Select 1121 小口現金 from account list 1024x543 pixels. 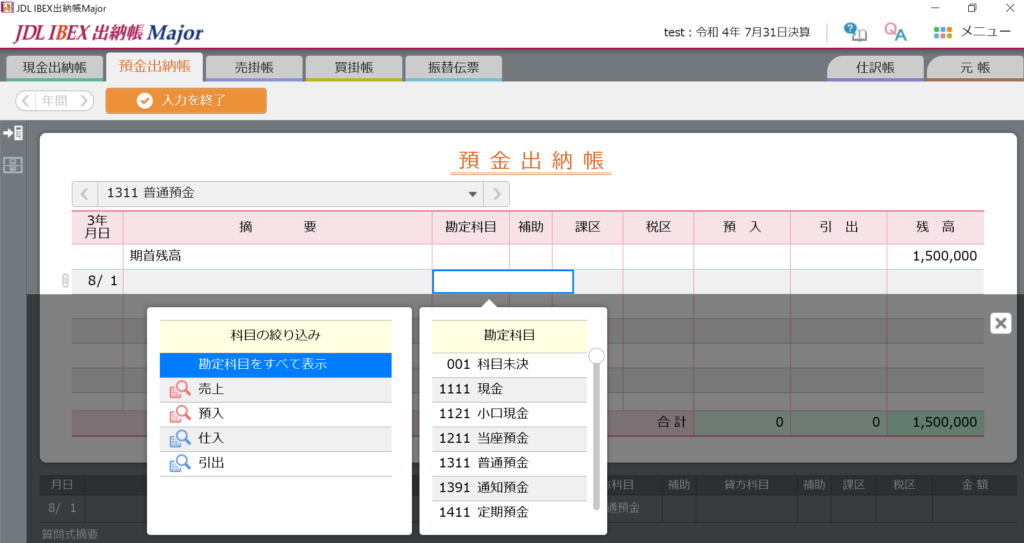point(509,414)
